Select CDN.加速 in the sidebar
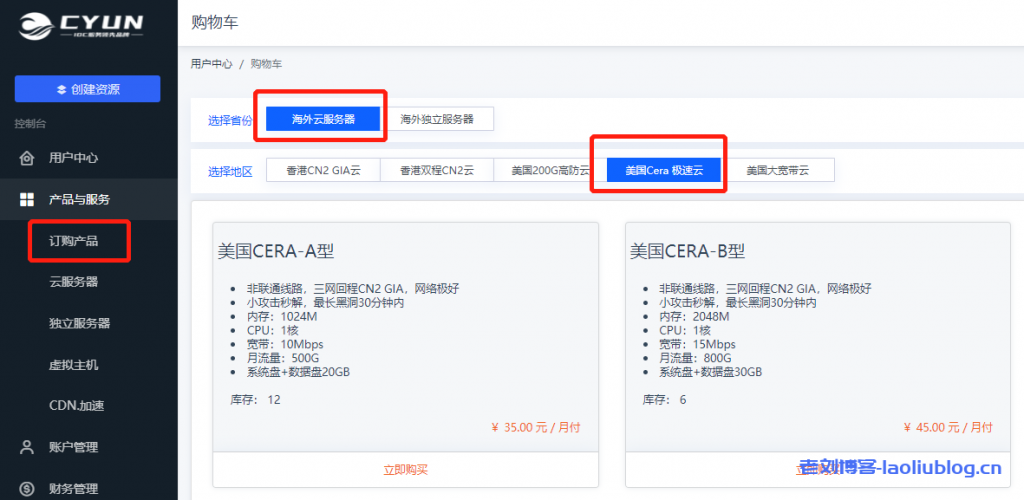 77,406
